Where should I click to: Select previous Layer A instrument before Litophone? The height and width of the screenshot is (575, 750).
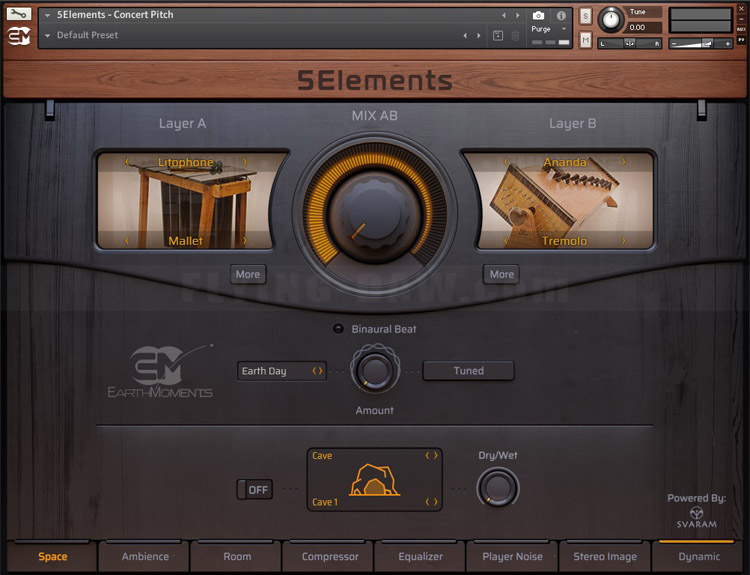[x=127, y=162]
